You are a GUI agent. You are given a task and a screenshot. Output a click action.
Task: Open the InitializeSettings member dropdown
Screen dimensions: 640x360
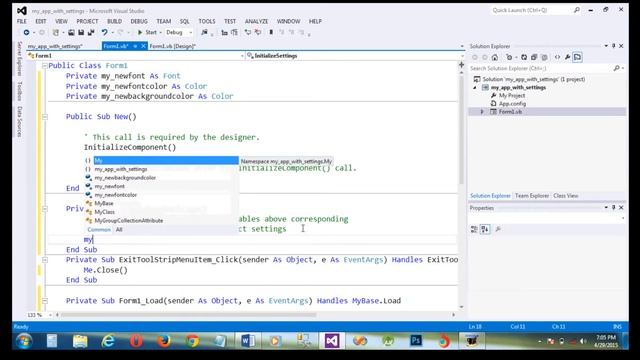pyautogui.click(x=462, y=56)
